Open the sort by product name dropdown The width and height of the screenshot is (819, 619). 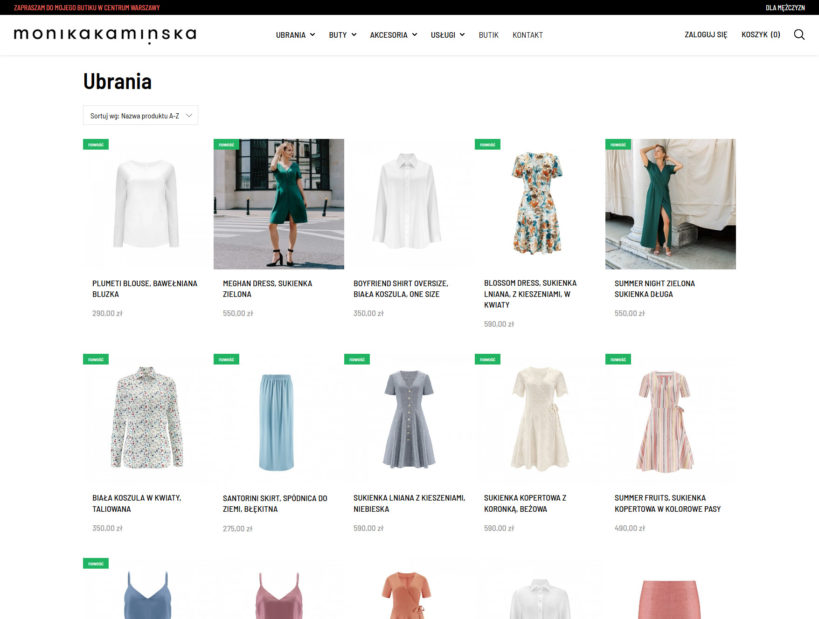141,115
